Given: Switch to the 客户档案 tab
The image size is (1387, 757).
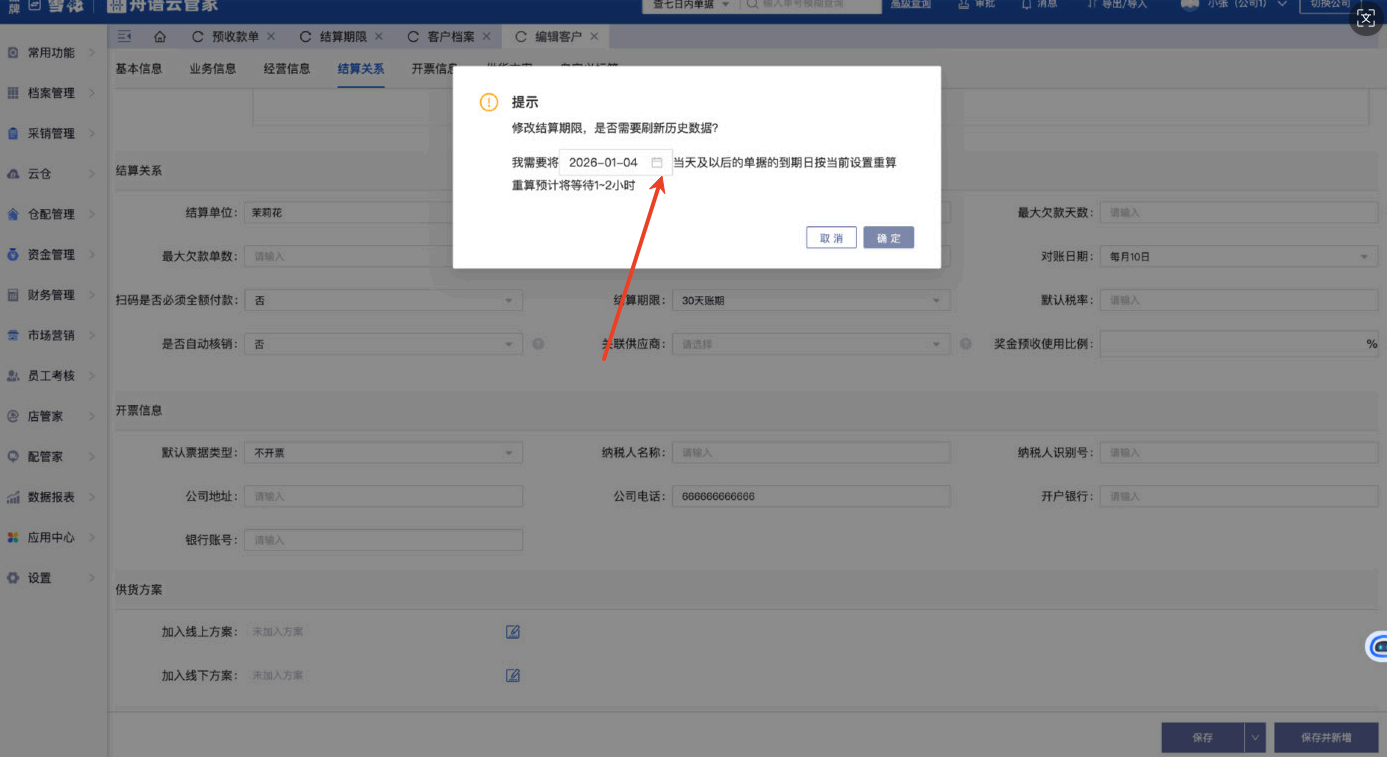Looking at the screenshot, I should coord(450,37).
